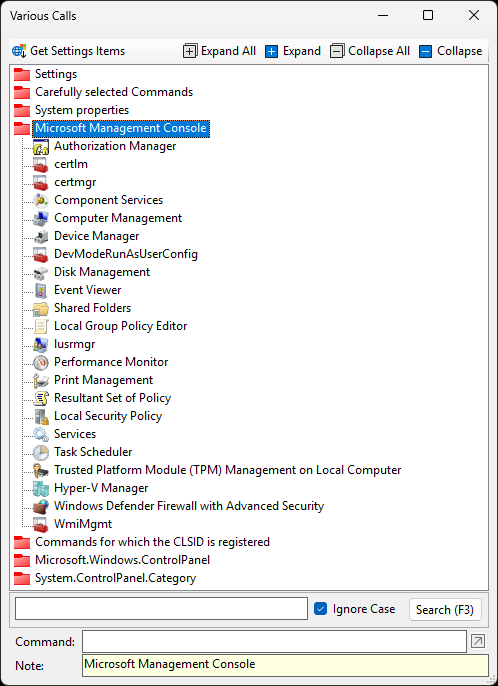Expand the Settings folder
Screen dimensions: 498x686
tap(22, 74)
